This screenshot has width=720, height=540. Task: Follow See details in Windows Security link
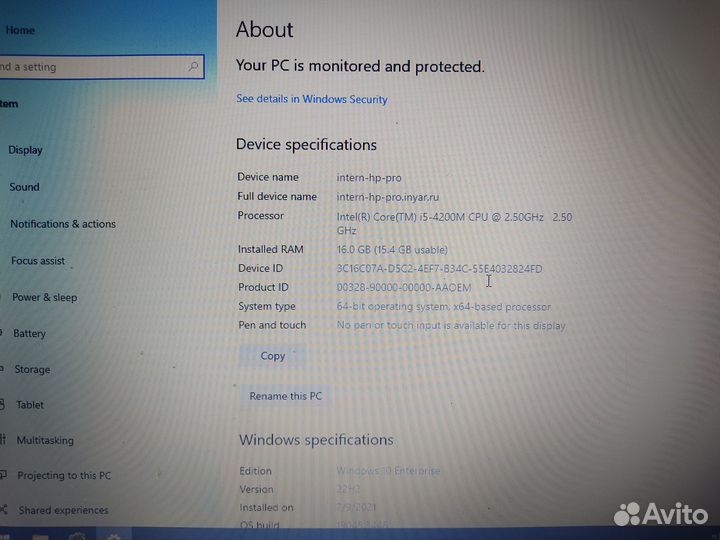point(312,99)
